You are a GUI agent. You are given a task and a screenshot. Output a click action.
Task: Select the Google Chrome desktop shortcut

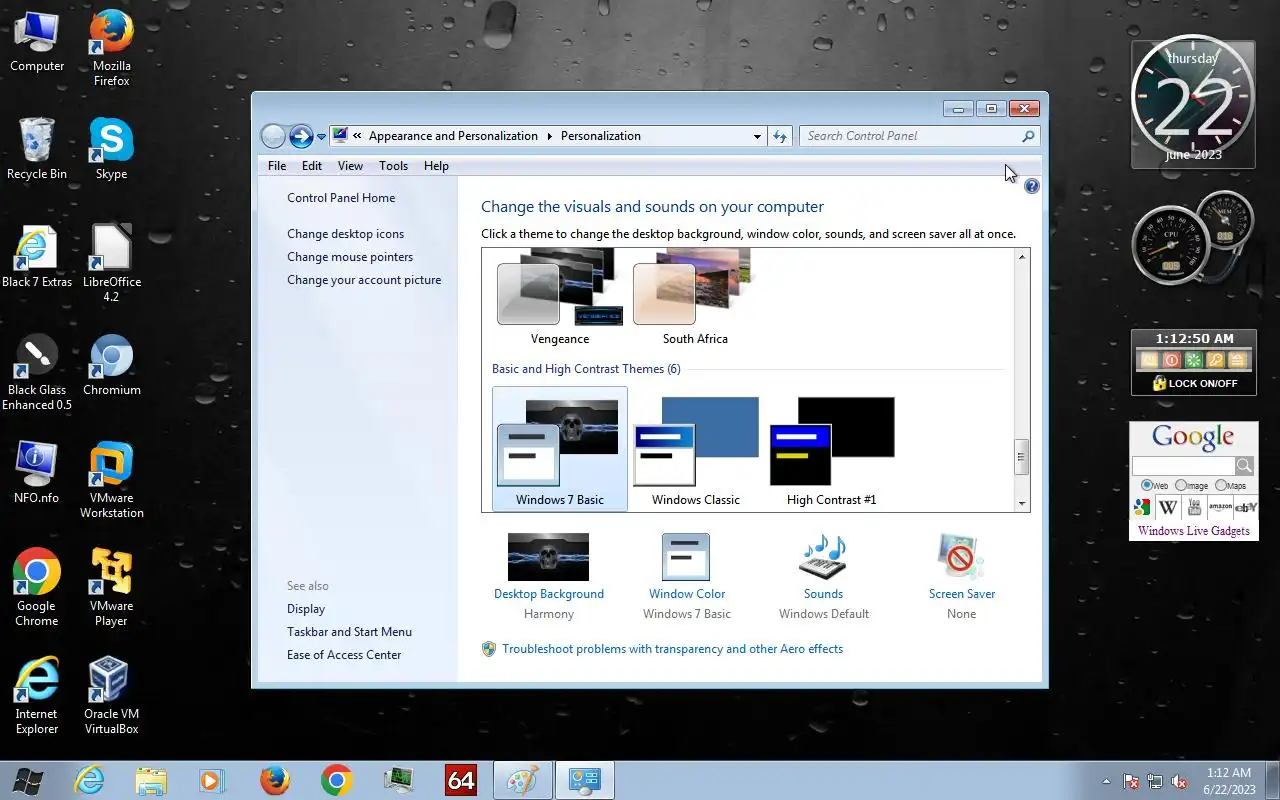tap(37, 588)
